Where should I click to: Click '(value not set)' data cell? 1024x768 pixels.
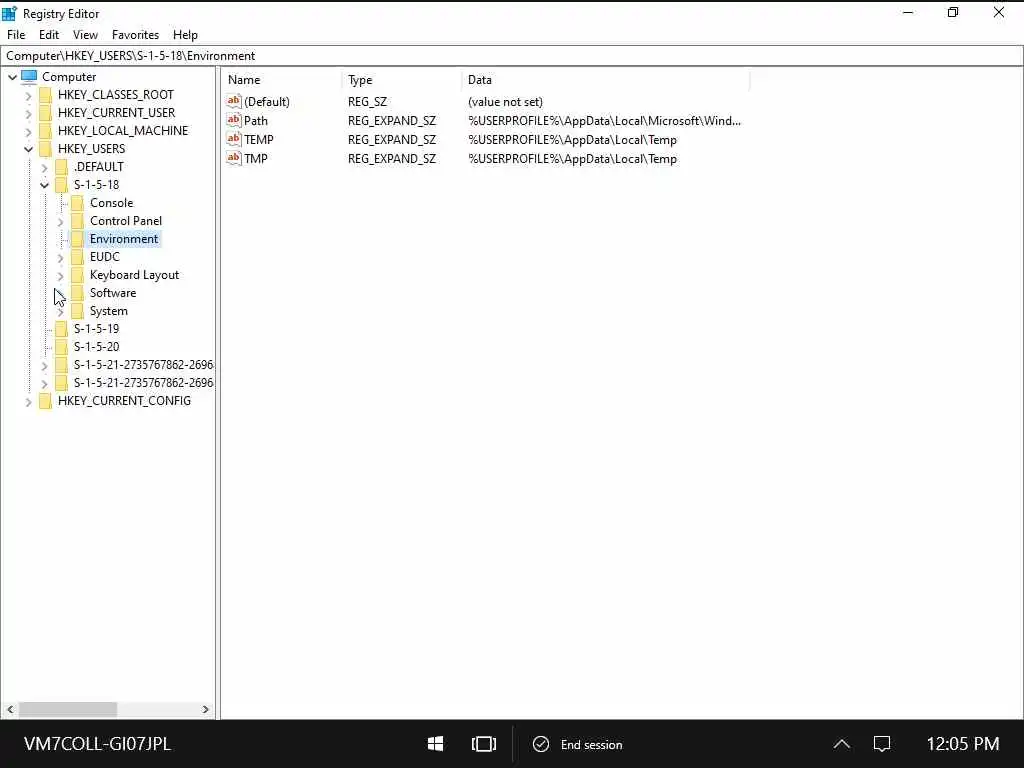(505, 101)
